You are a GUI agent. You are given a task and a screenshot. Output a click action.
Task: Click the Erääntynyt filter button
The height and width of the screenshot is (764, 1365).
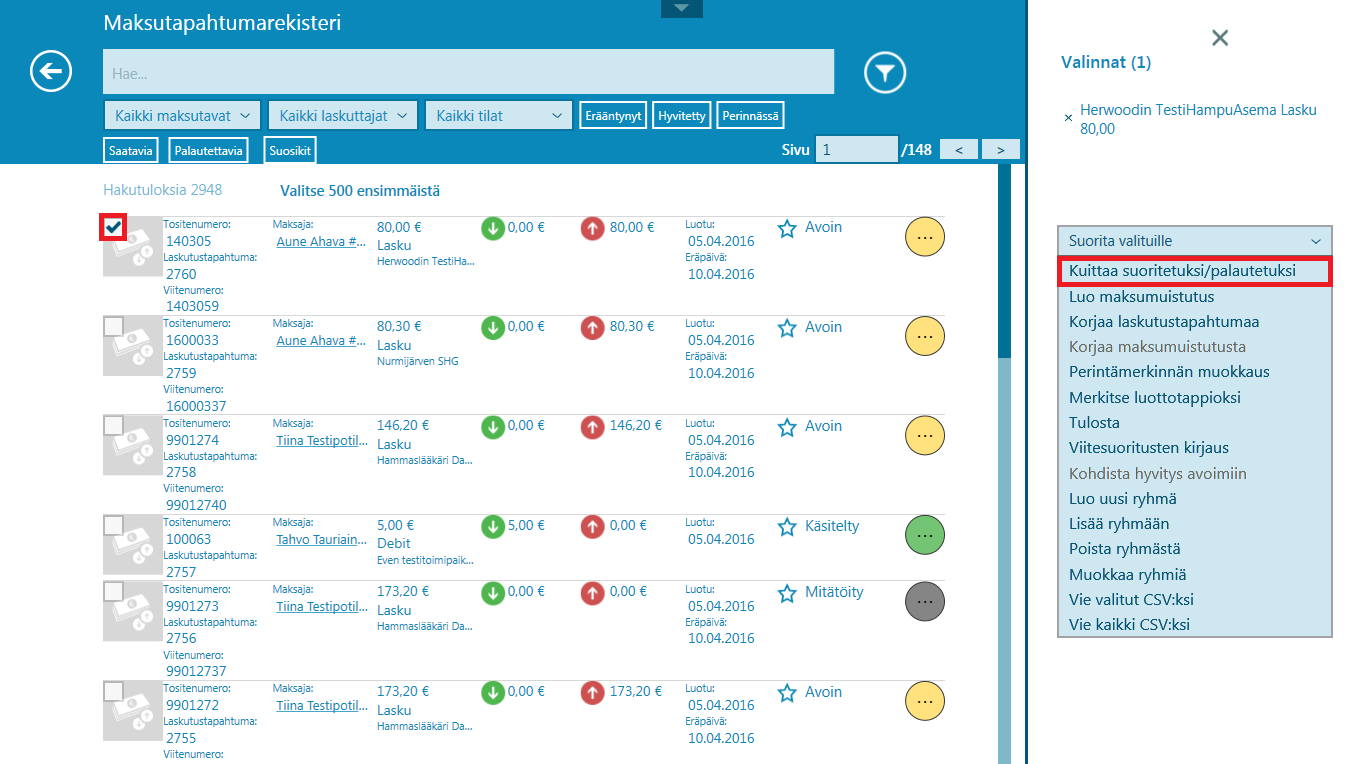[613, 116]
